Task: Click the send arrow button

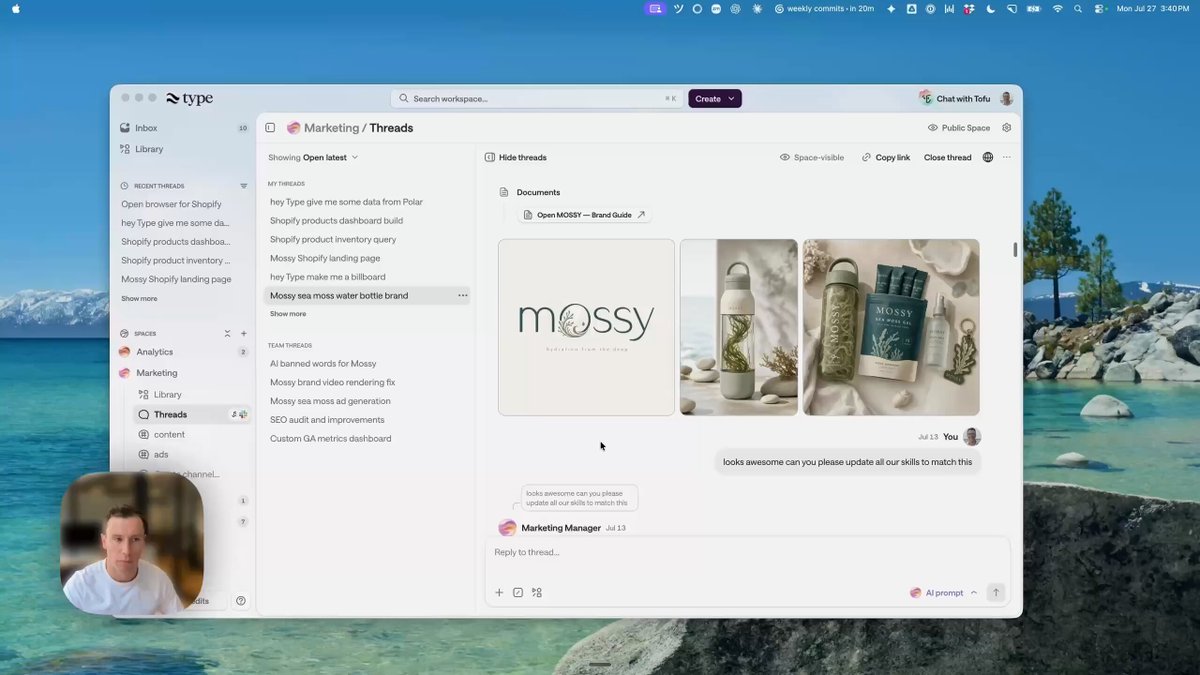Action: point(995,593)
